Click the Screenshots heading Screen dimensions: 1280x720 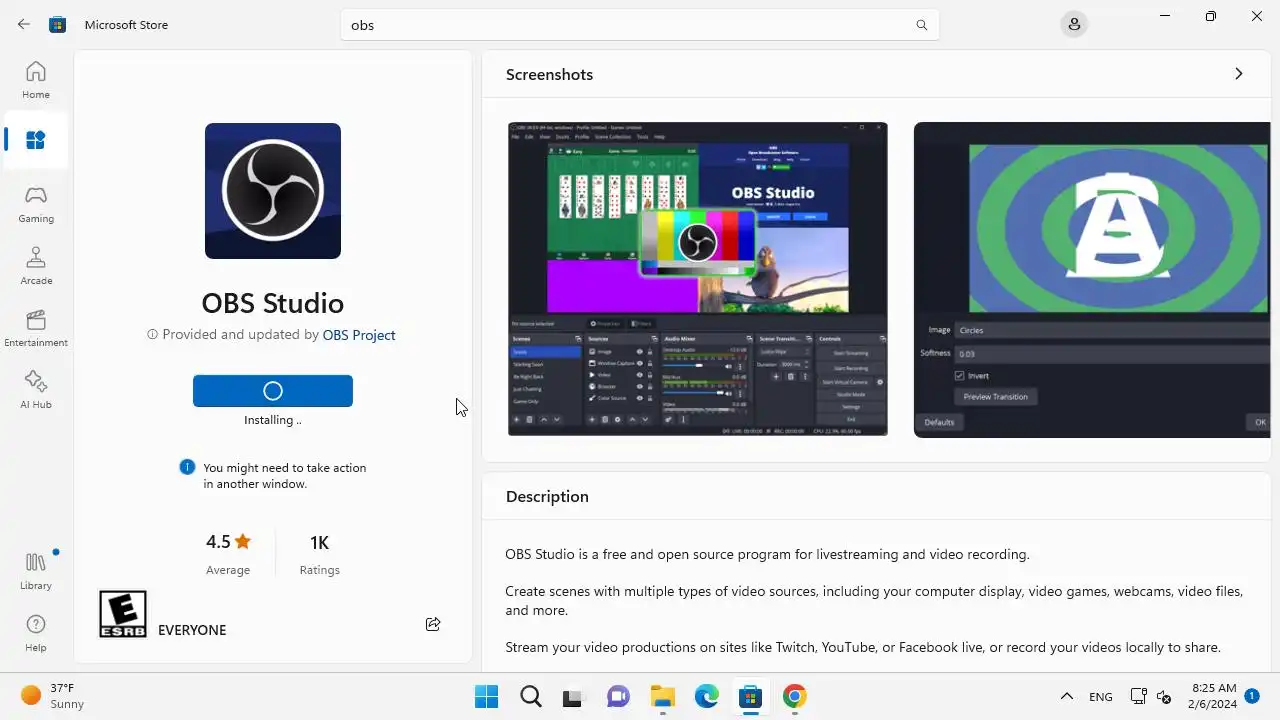[549, 74]
